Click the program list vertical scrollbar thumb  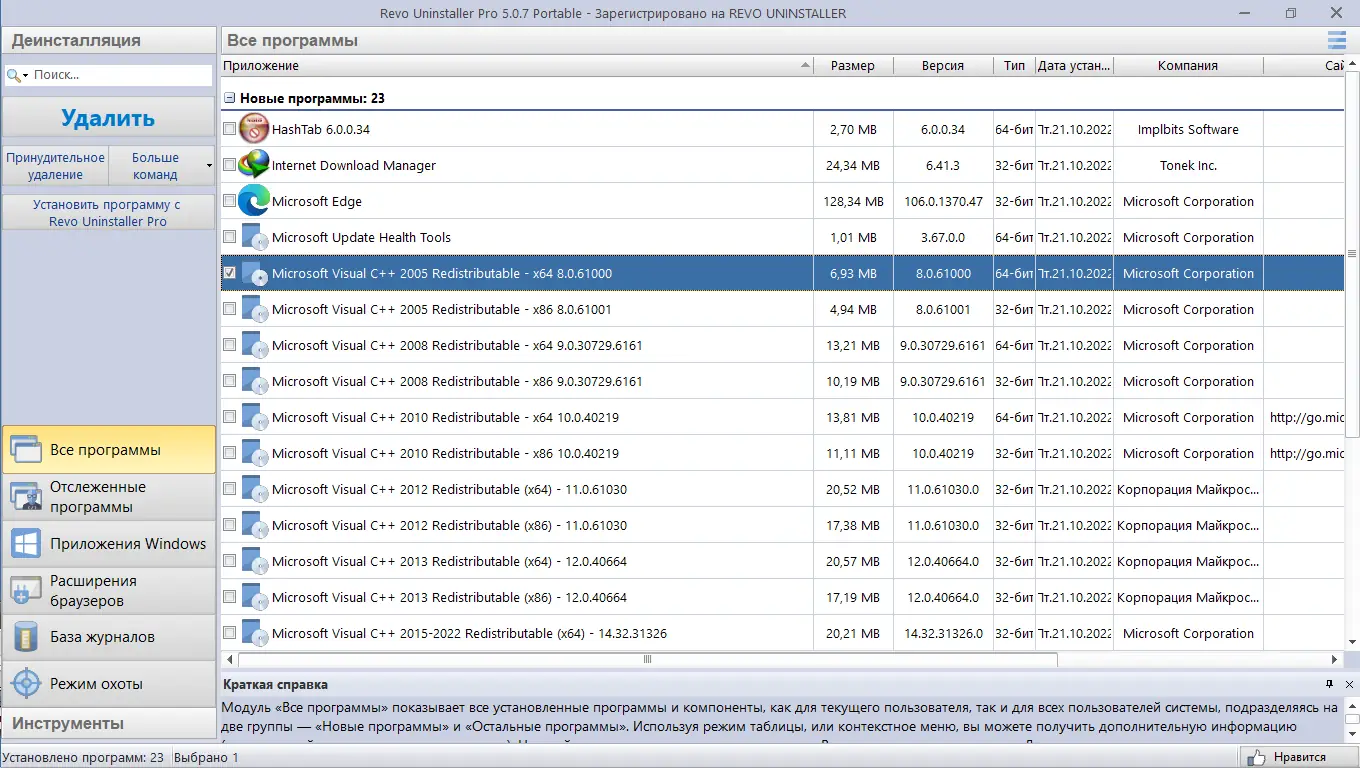[x=1352, y=255]
